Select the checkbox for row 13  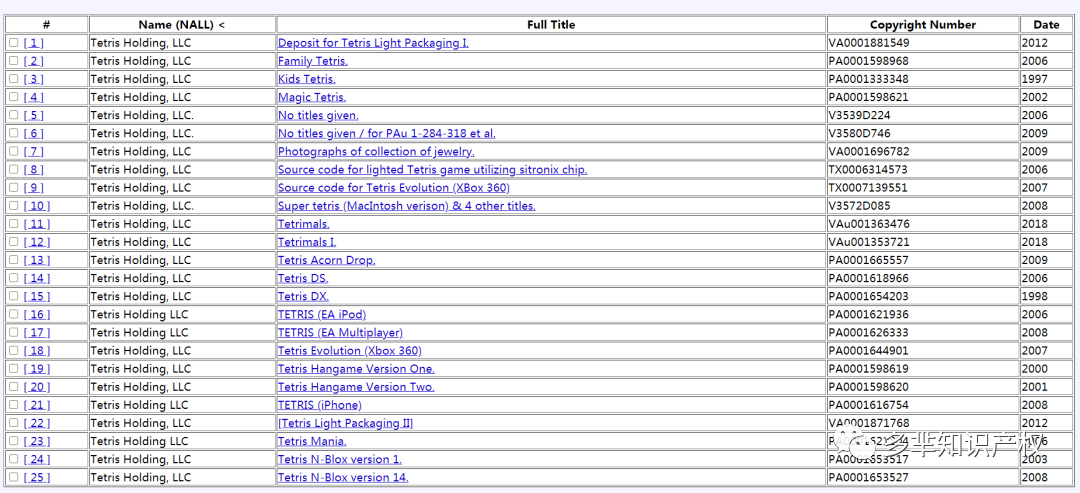click(14, 260)
